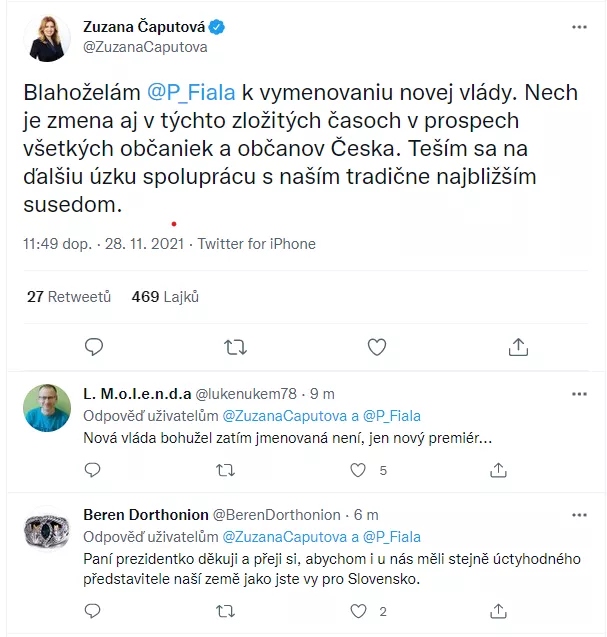Share Beren Dorthonion's reply

[493, 610]
